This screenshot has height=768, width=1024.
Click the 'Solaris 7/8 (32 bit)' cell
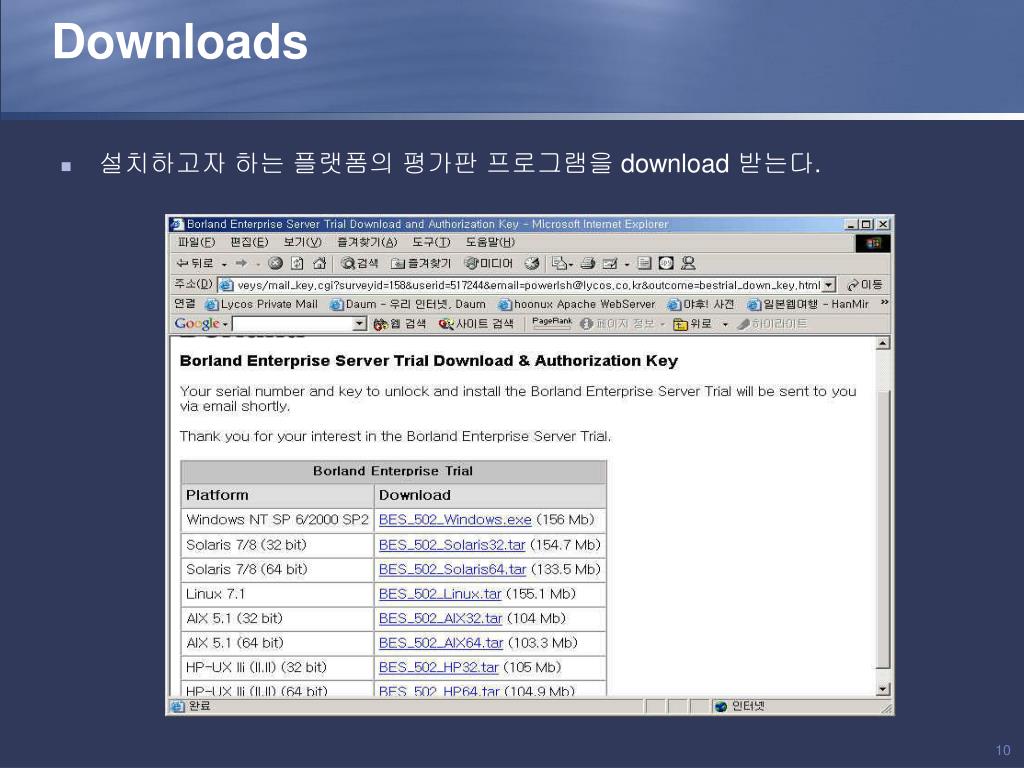point(277,545)
